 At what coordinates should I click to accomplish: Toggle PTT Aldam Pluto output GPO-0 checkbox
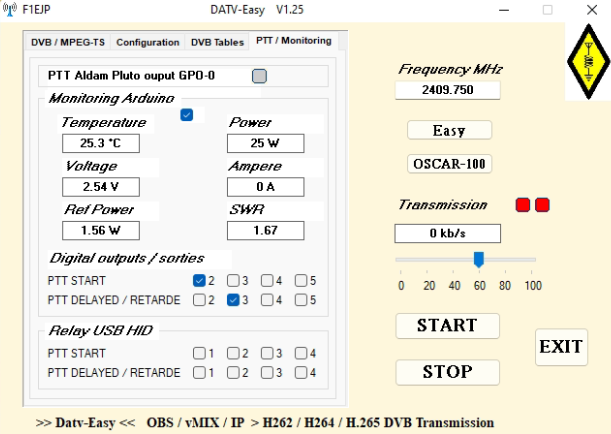(x=259, y=75)
